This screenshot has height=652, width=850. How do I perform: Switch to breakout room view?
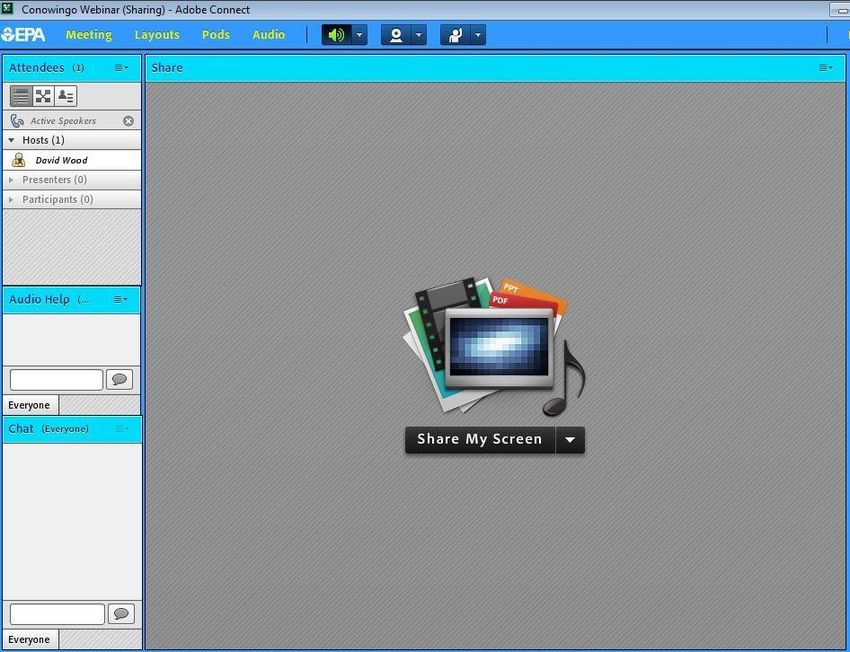coord(43,96)
